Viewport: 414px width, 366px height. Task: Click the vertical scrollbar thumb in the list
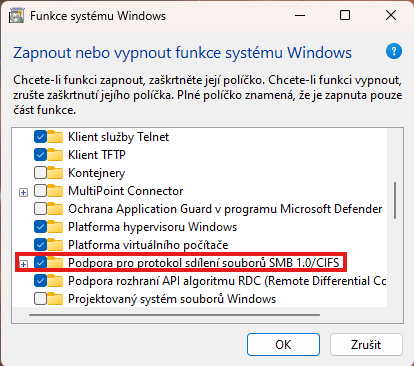[395, 200]
